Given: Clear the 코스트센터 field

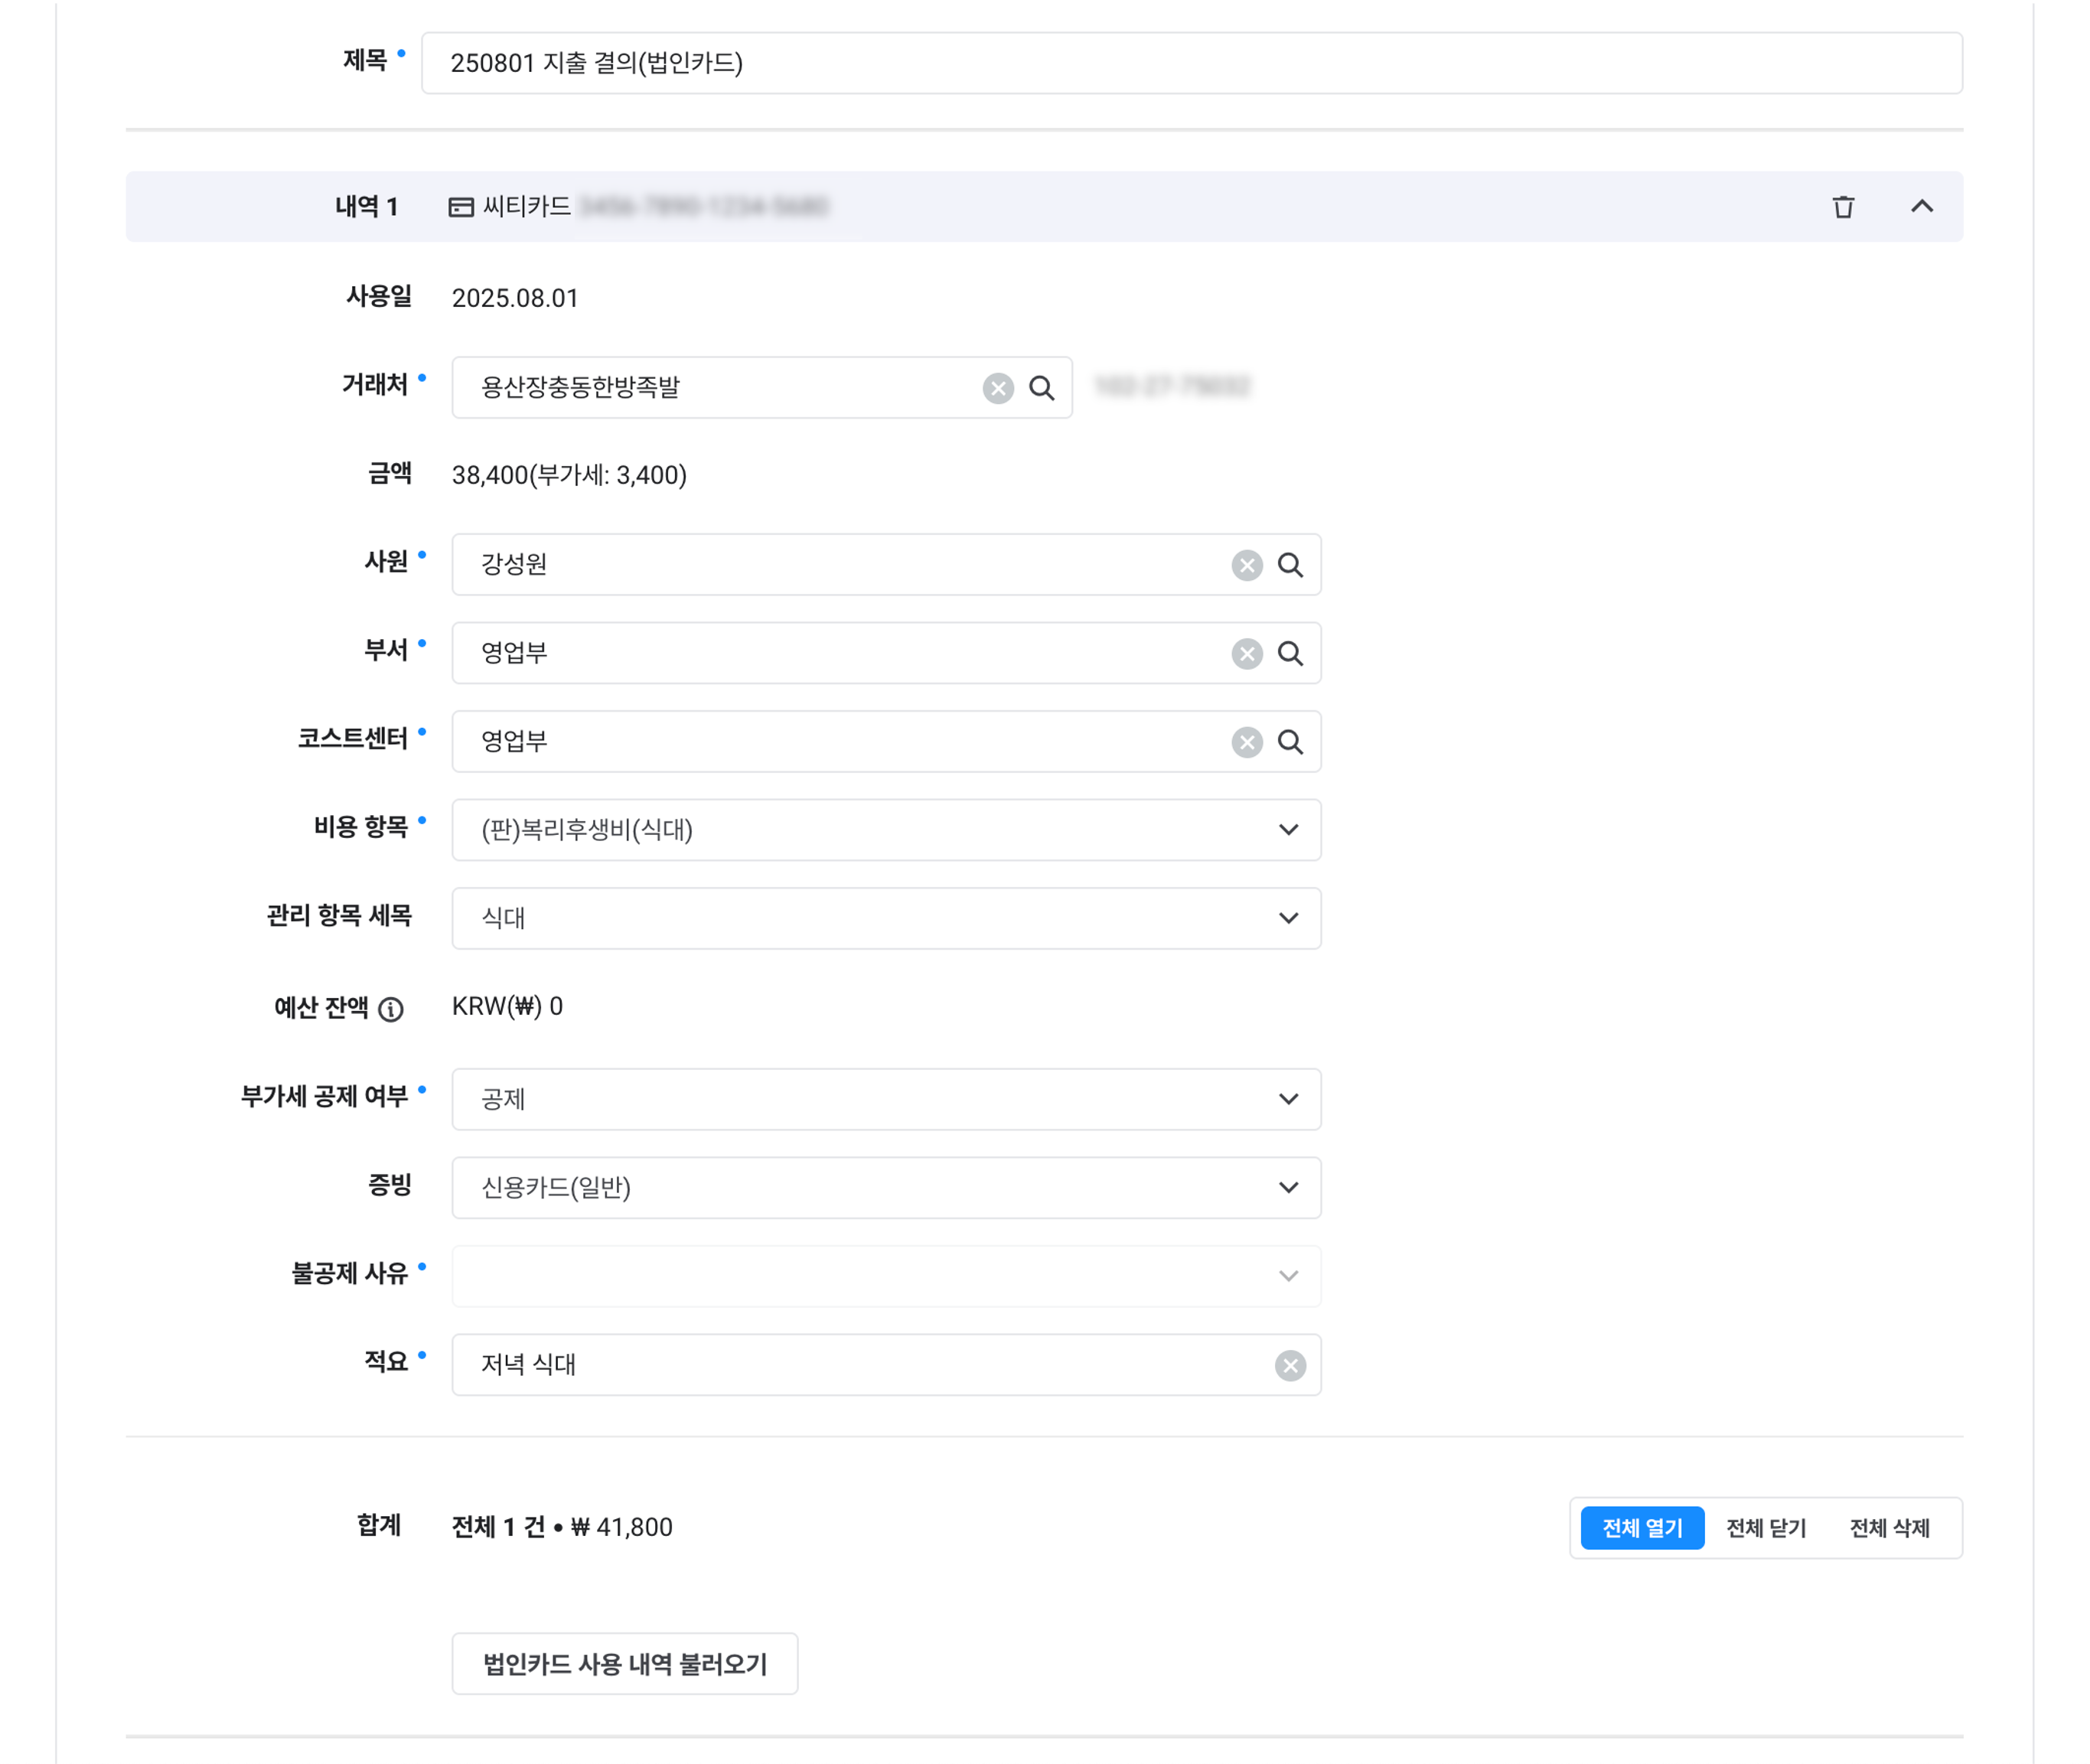Looking at the screenshot, I should click(x=1246, y=742).
